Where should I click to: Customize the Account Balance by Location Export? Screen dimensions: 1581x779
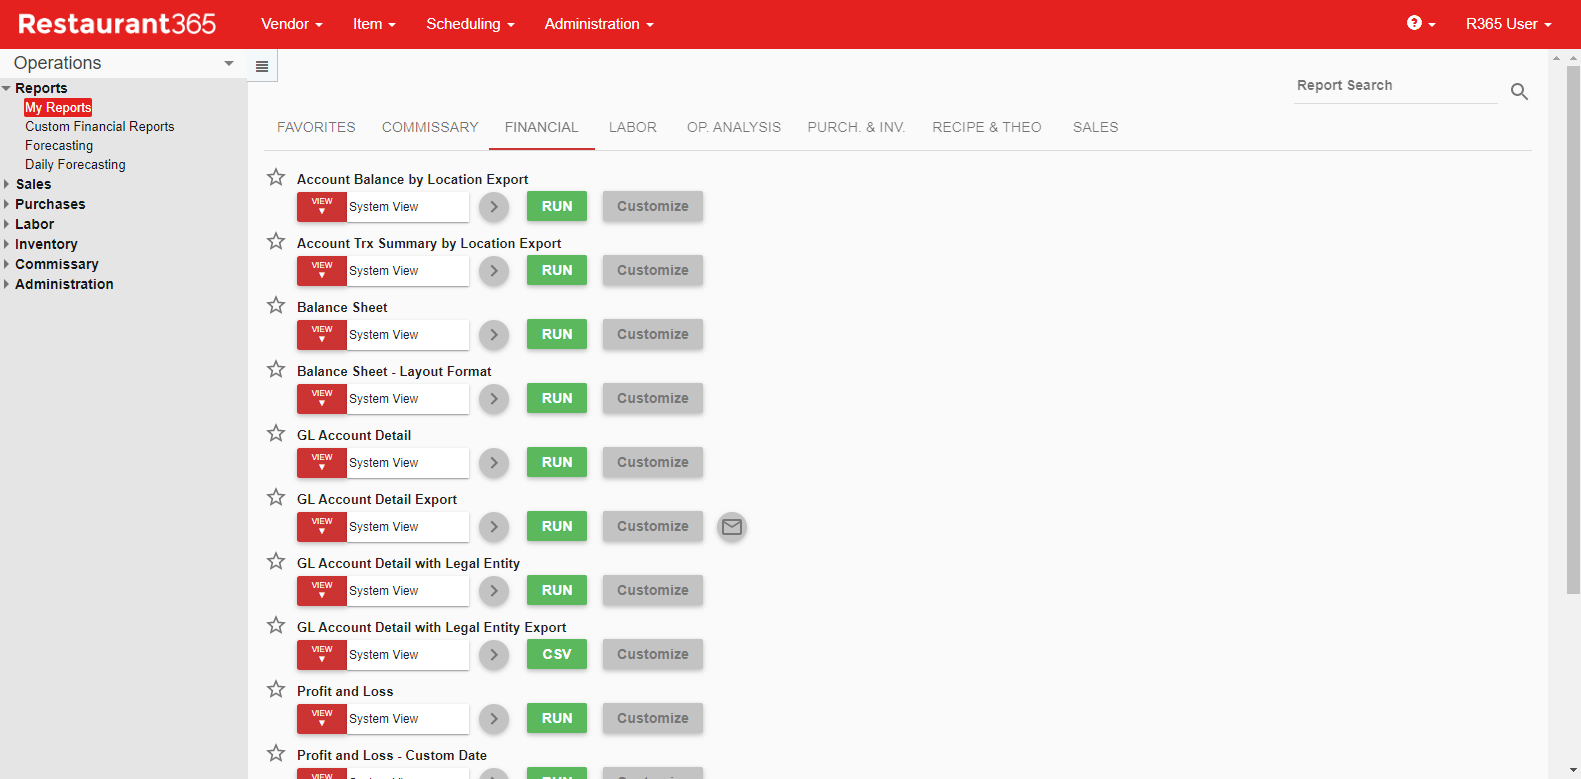[x=653, y=206]
